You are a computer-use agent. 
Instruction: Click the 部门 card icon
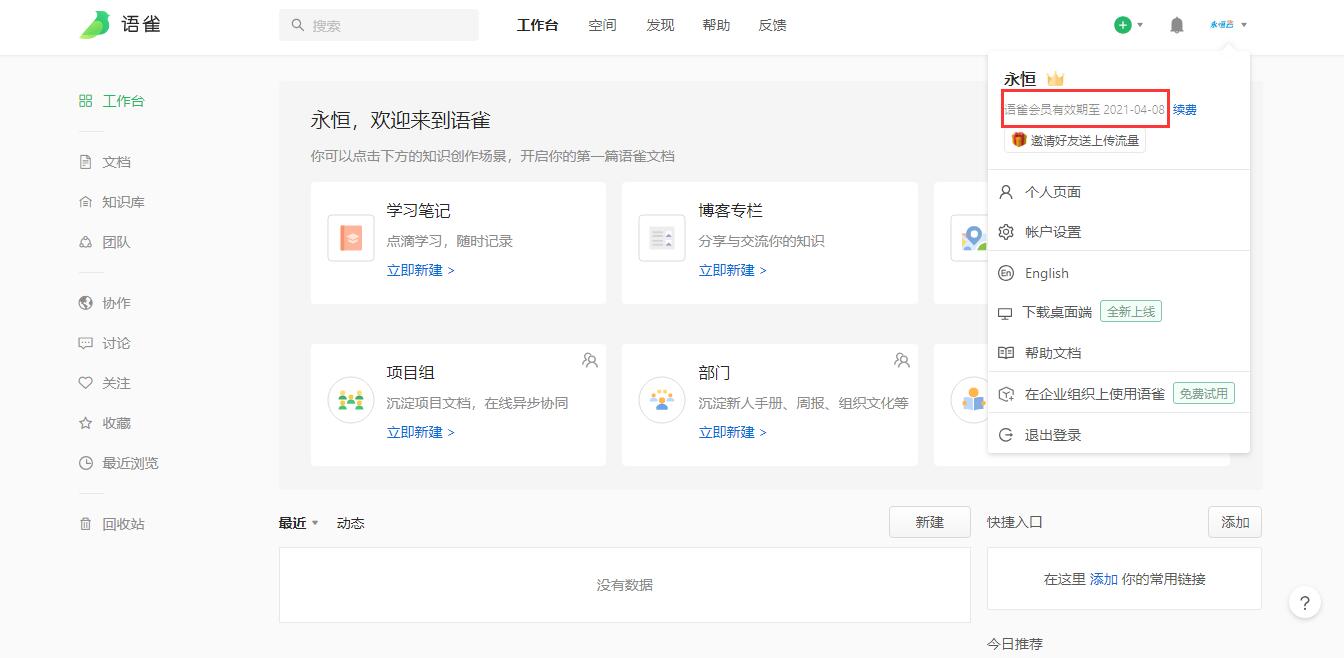click(x=662, y=400)
